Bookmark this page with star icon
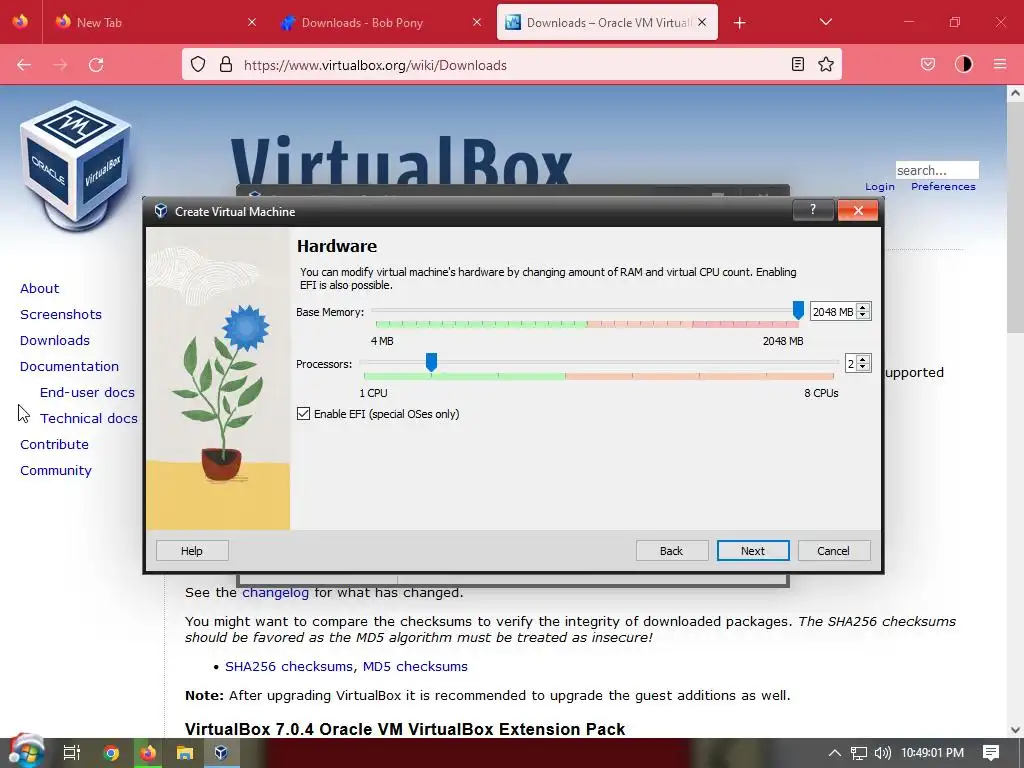 pyautogui.click(x=826, y=64)
